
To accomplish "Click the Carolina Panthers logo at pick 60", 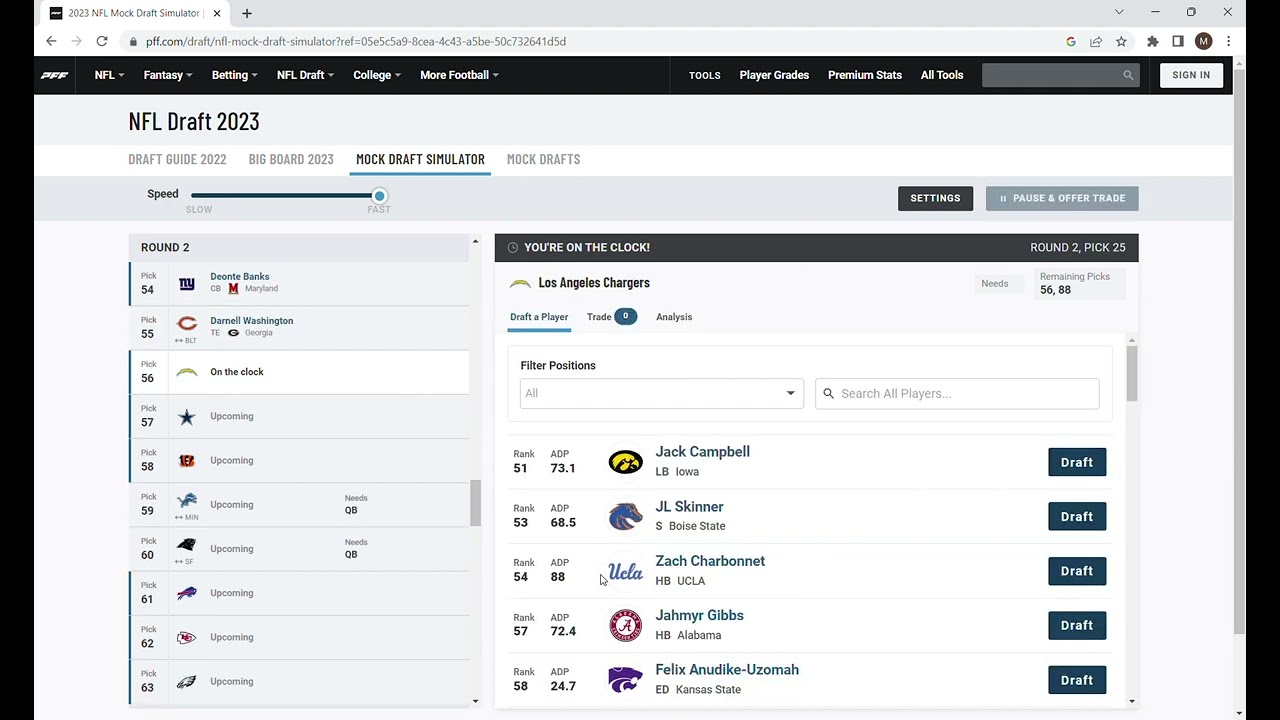I will [x=187, y=545].
